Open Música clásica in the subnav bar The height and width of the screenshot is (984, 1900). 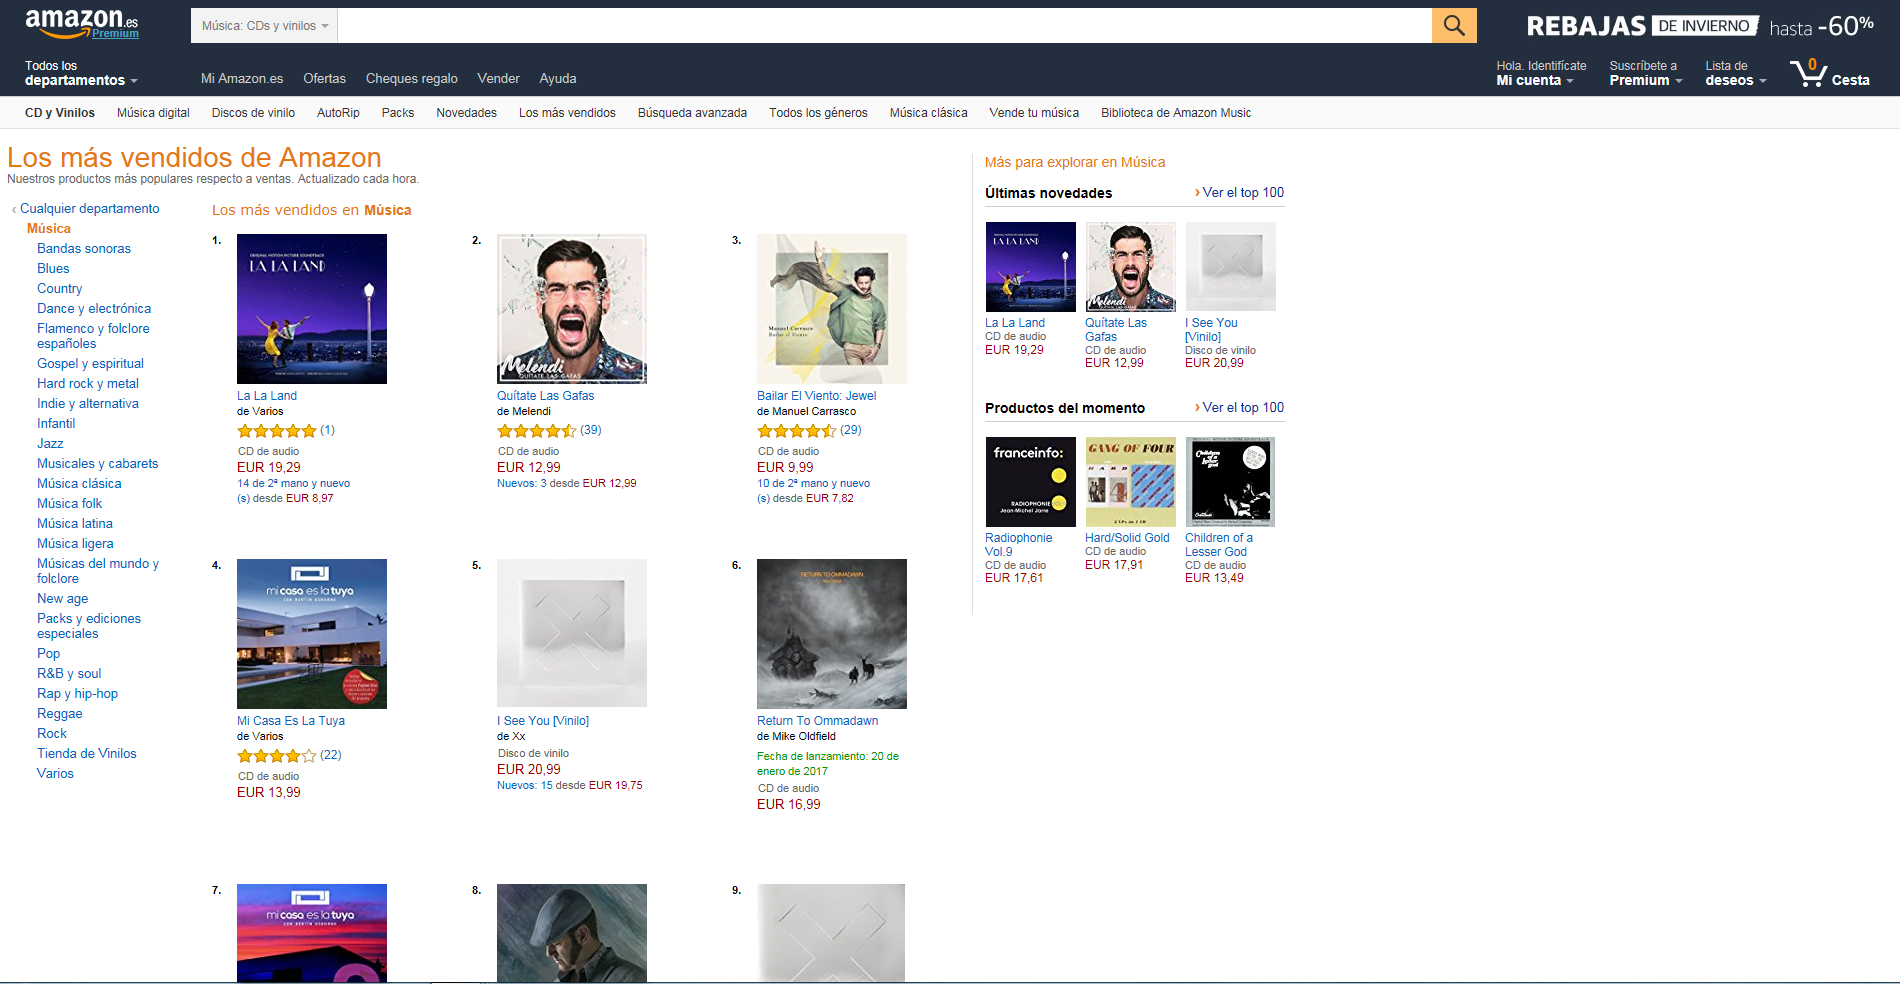pos(928,113)
